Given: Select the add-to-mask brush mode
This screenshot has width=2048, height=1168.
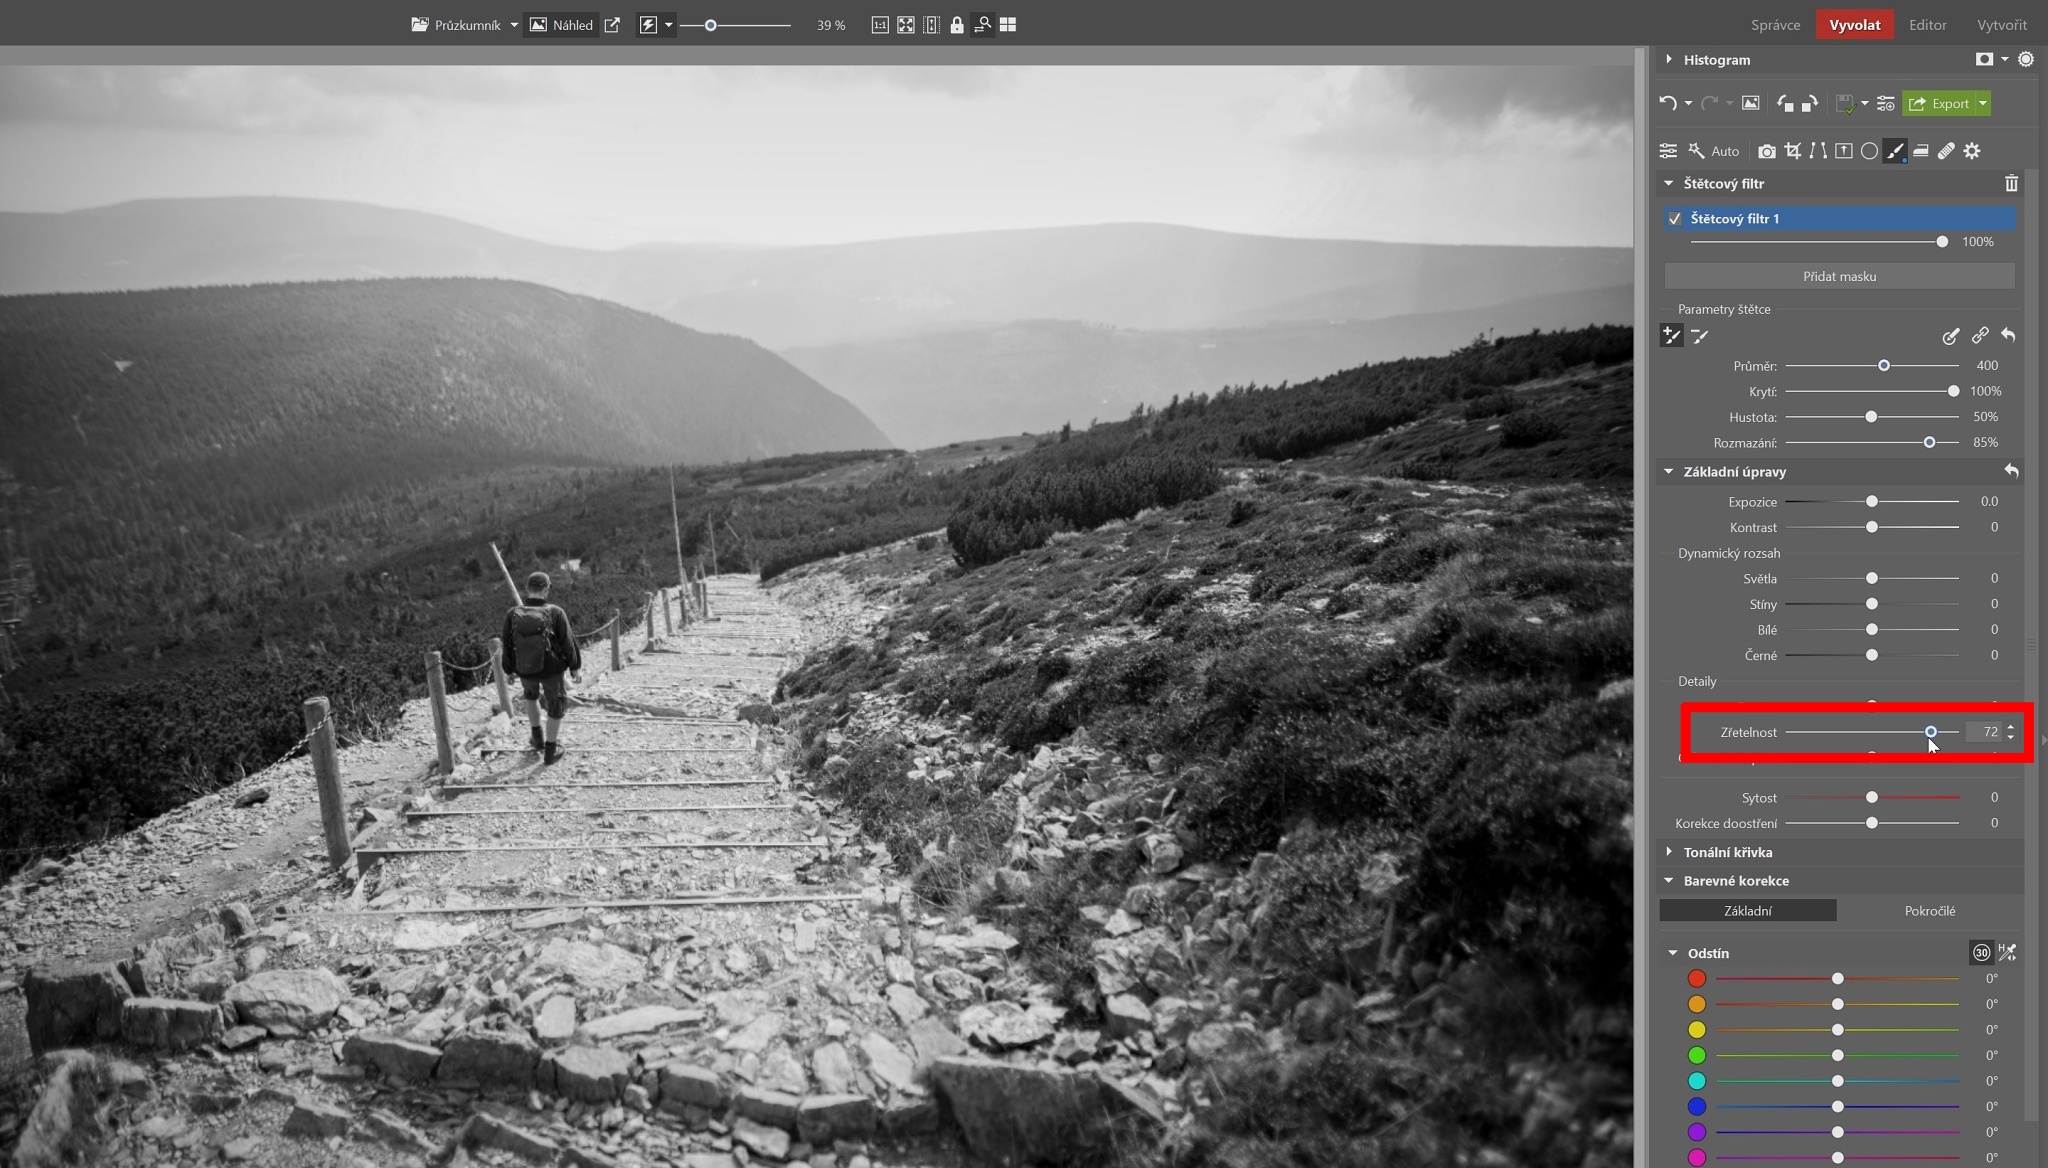Looking at the screenshot, I should 1671,336.
